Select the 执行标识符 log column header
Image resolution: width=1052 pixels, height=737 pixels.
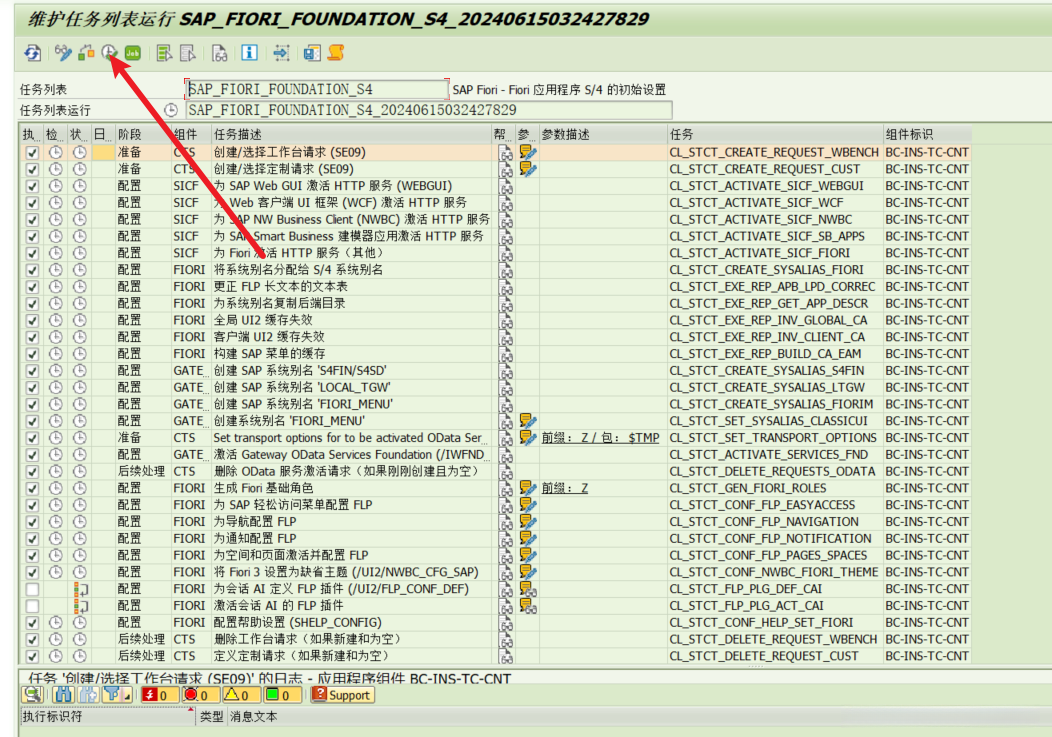[x=107, y=717]
